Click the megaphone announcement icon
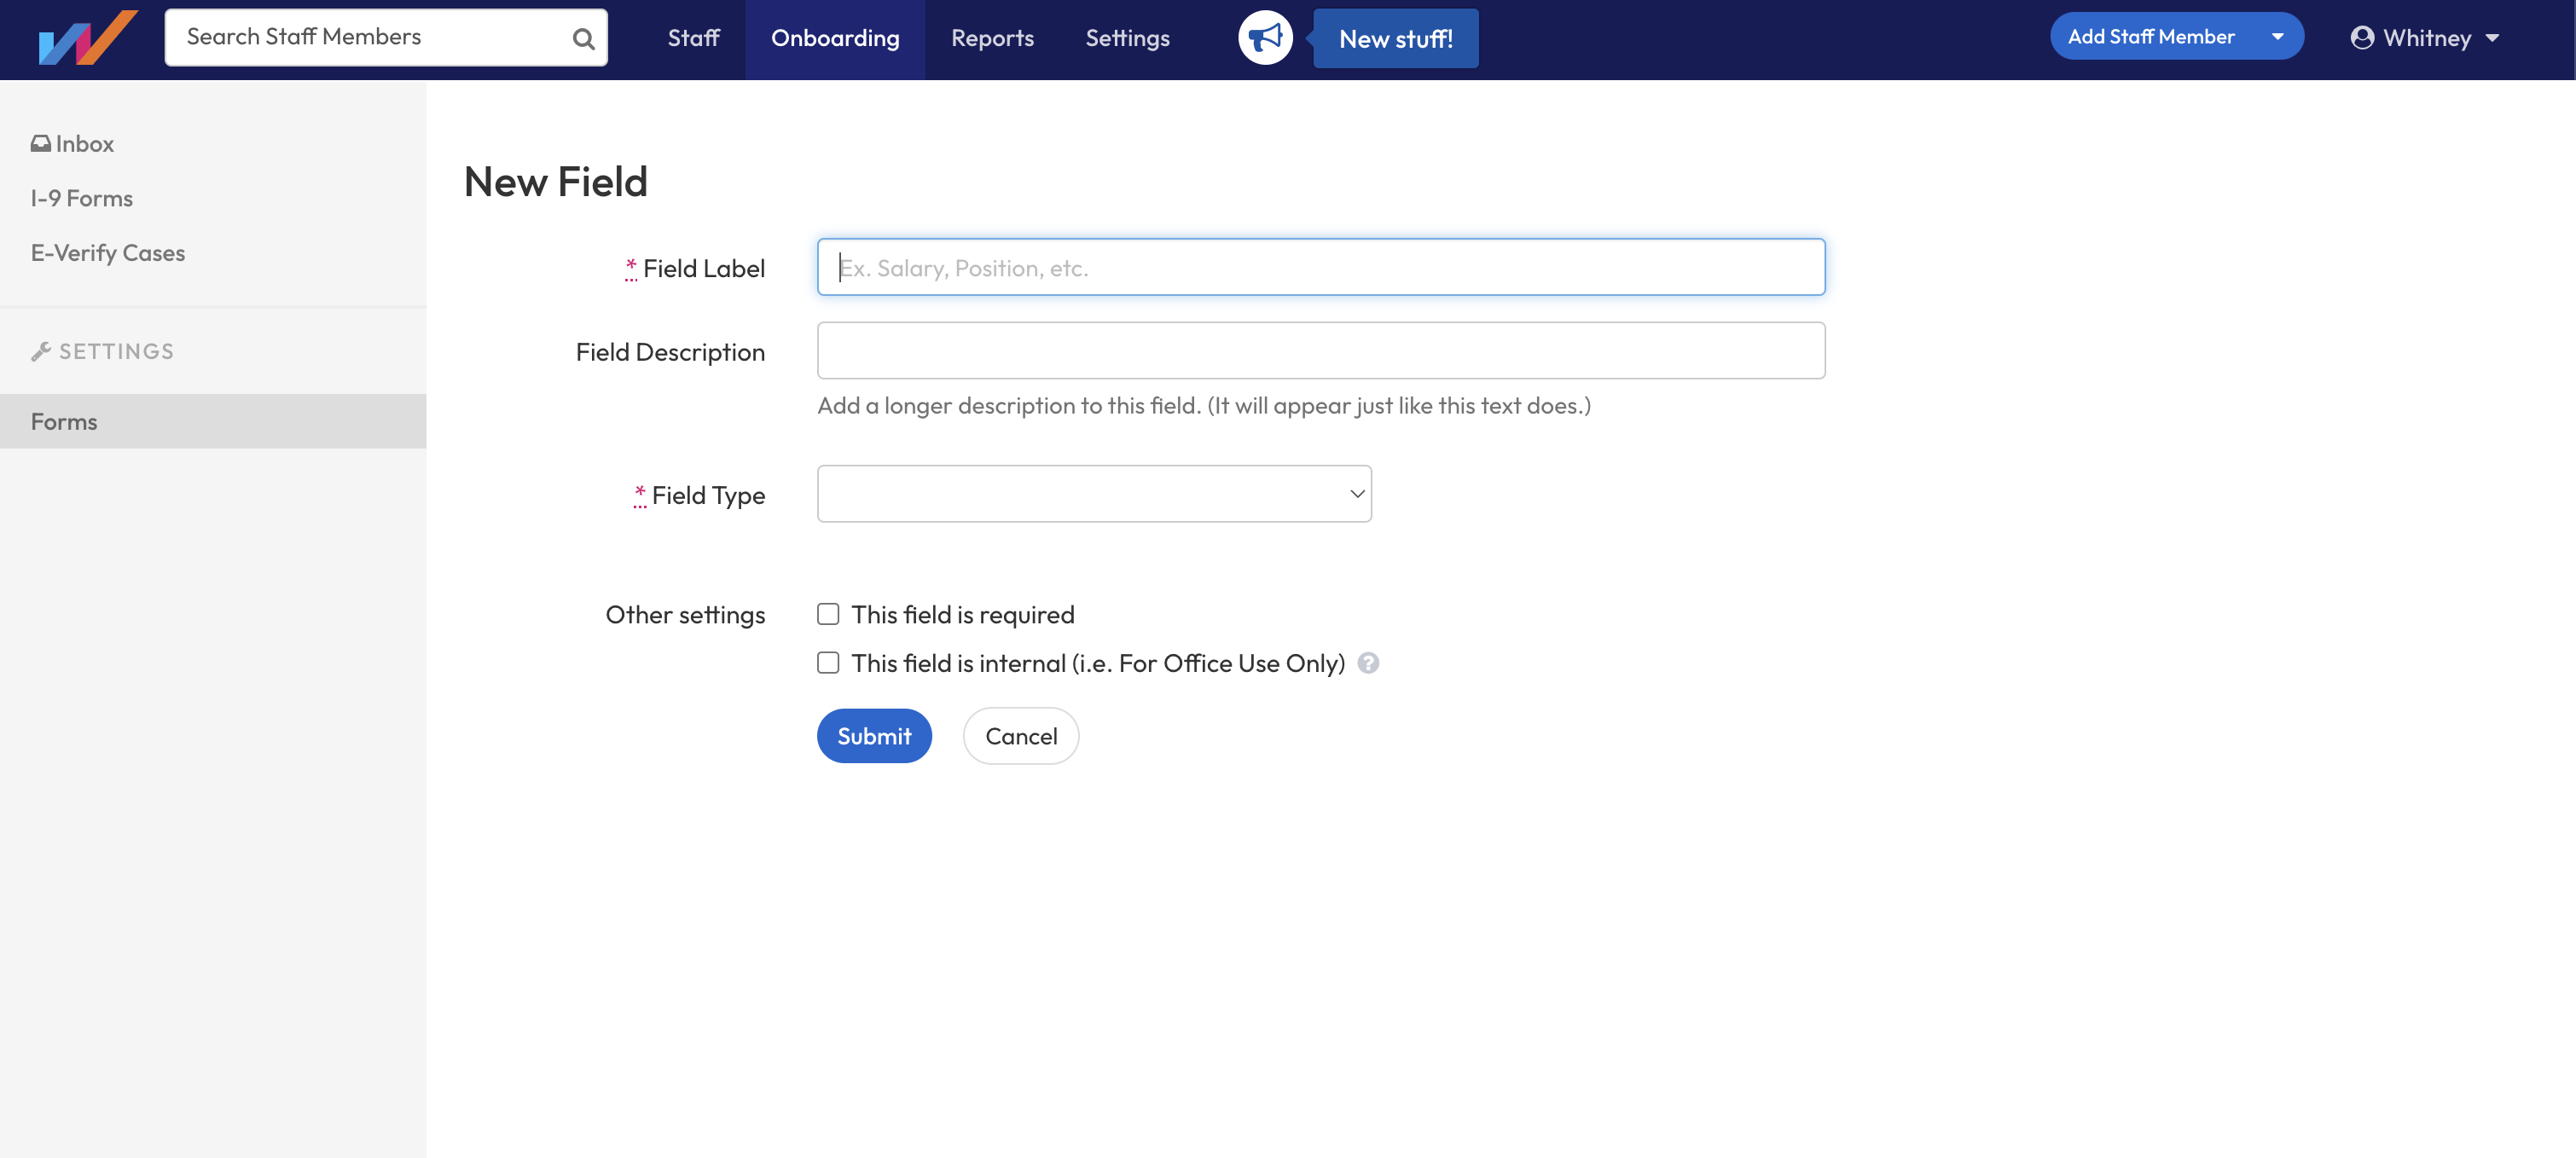Image resolution: width=2576 pixels, height=1158 pixels. coord(1265,38)
